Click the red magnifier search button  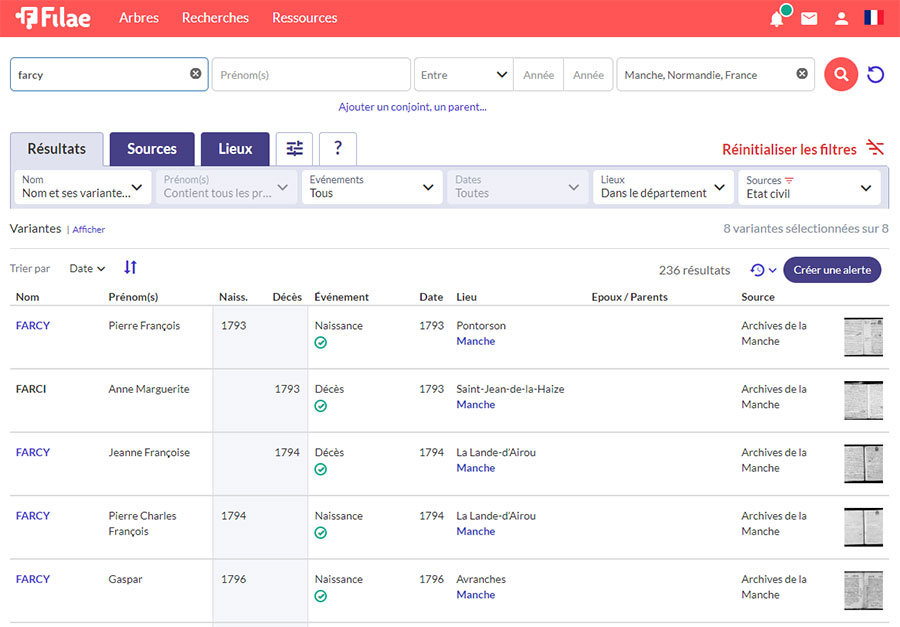pos(841,75)
